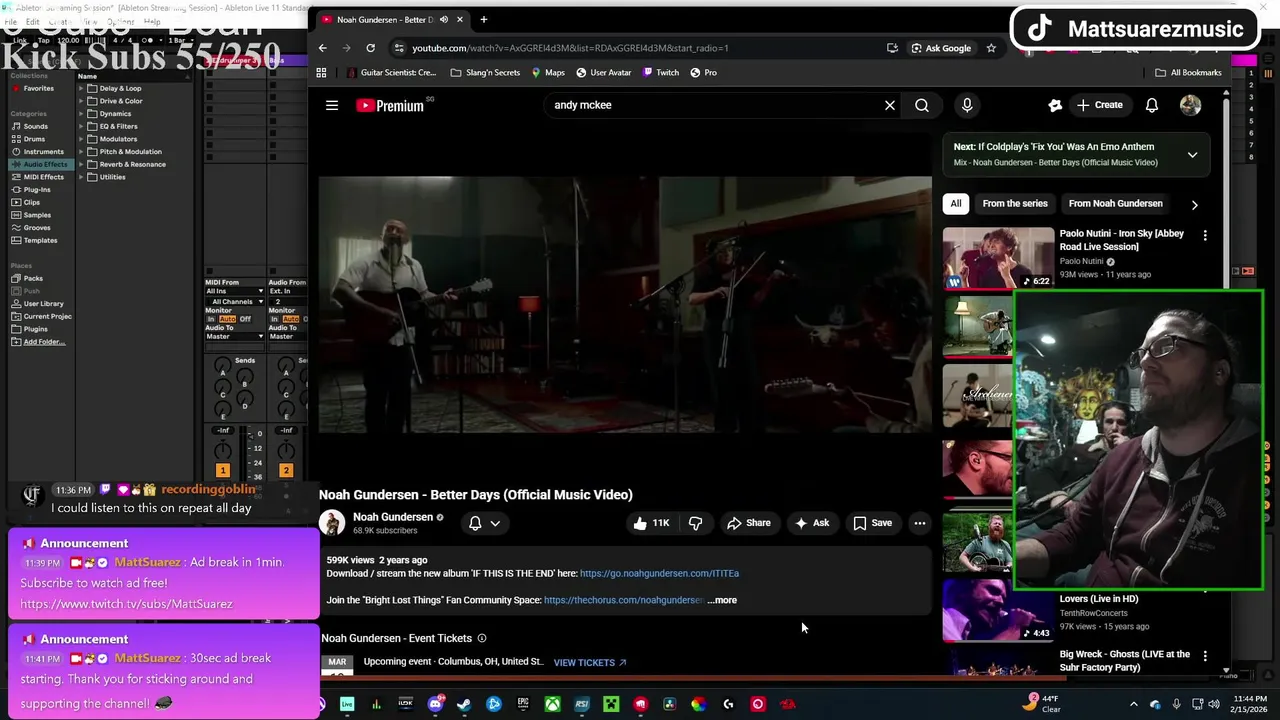Screen dimensions: 1280x720
Task: Open Xbox app from the taskbar
Action: pos(552,704)
